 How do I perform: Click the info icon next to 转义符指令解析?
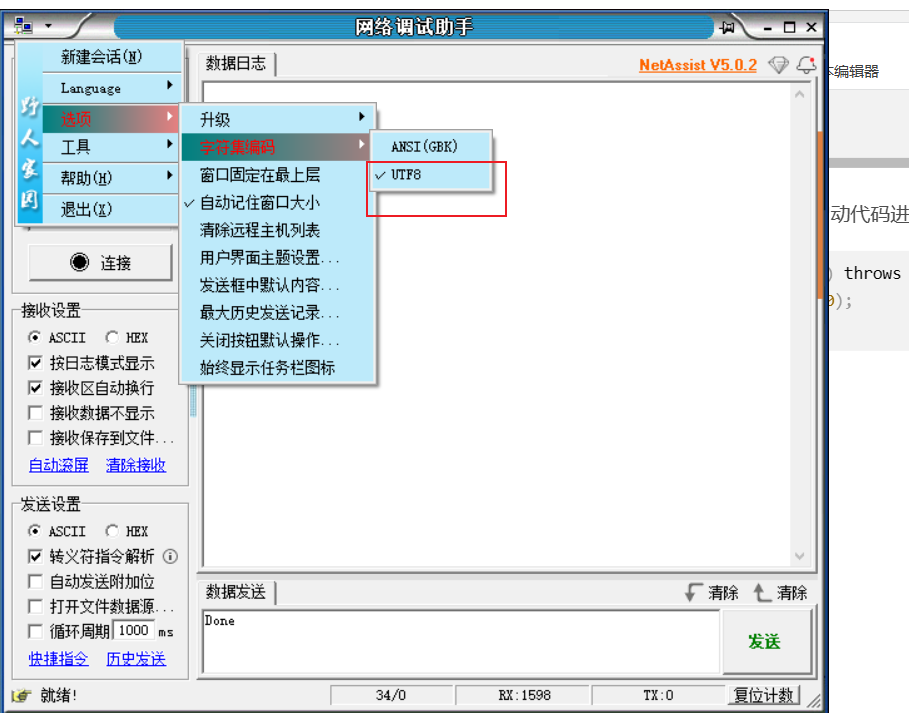(170, 557)
